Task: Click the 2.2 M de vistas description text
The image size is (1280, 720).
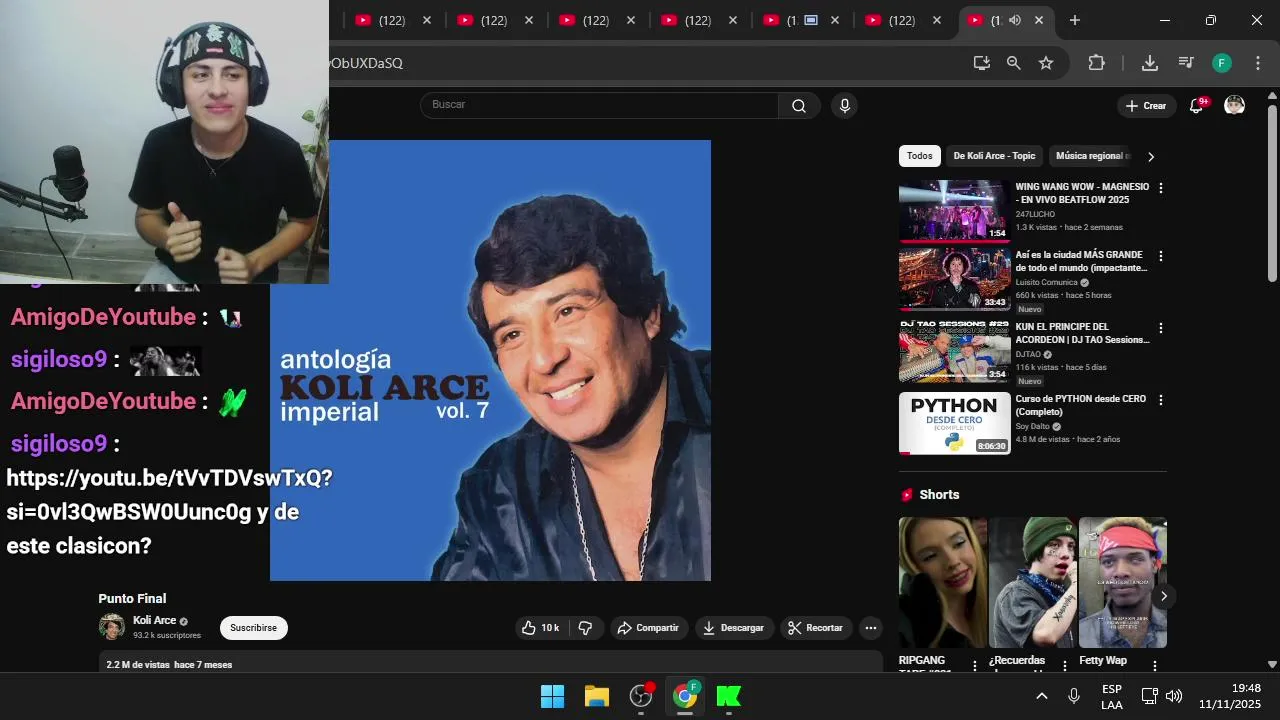Action: pos(169,665)
